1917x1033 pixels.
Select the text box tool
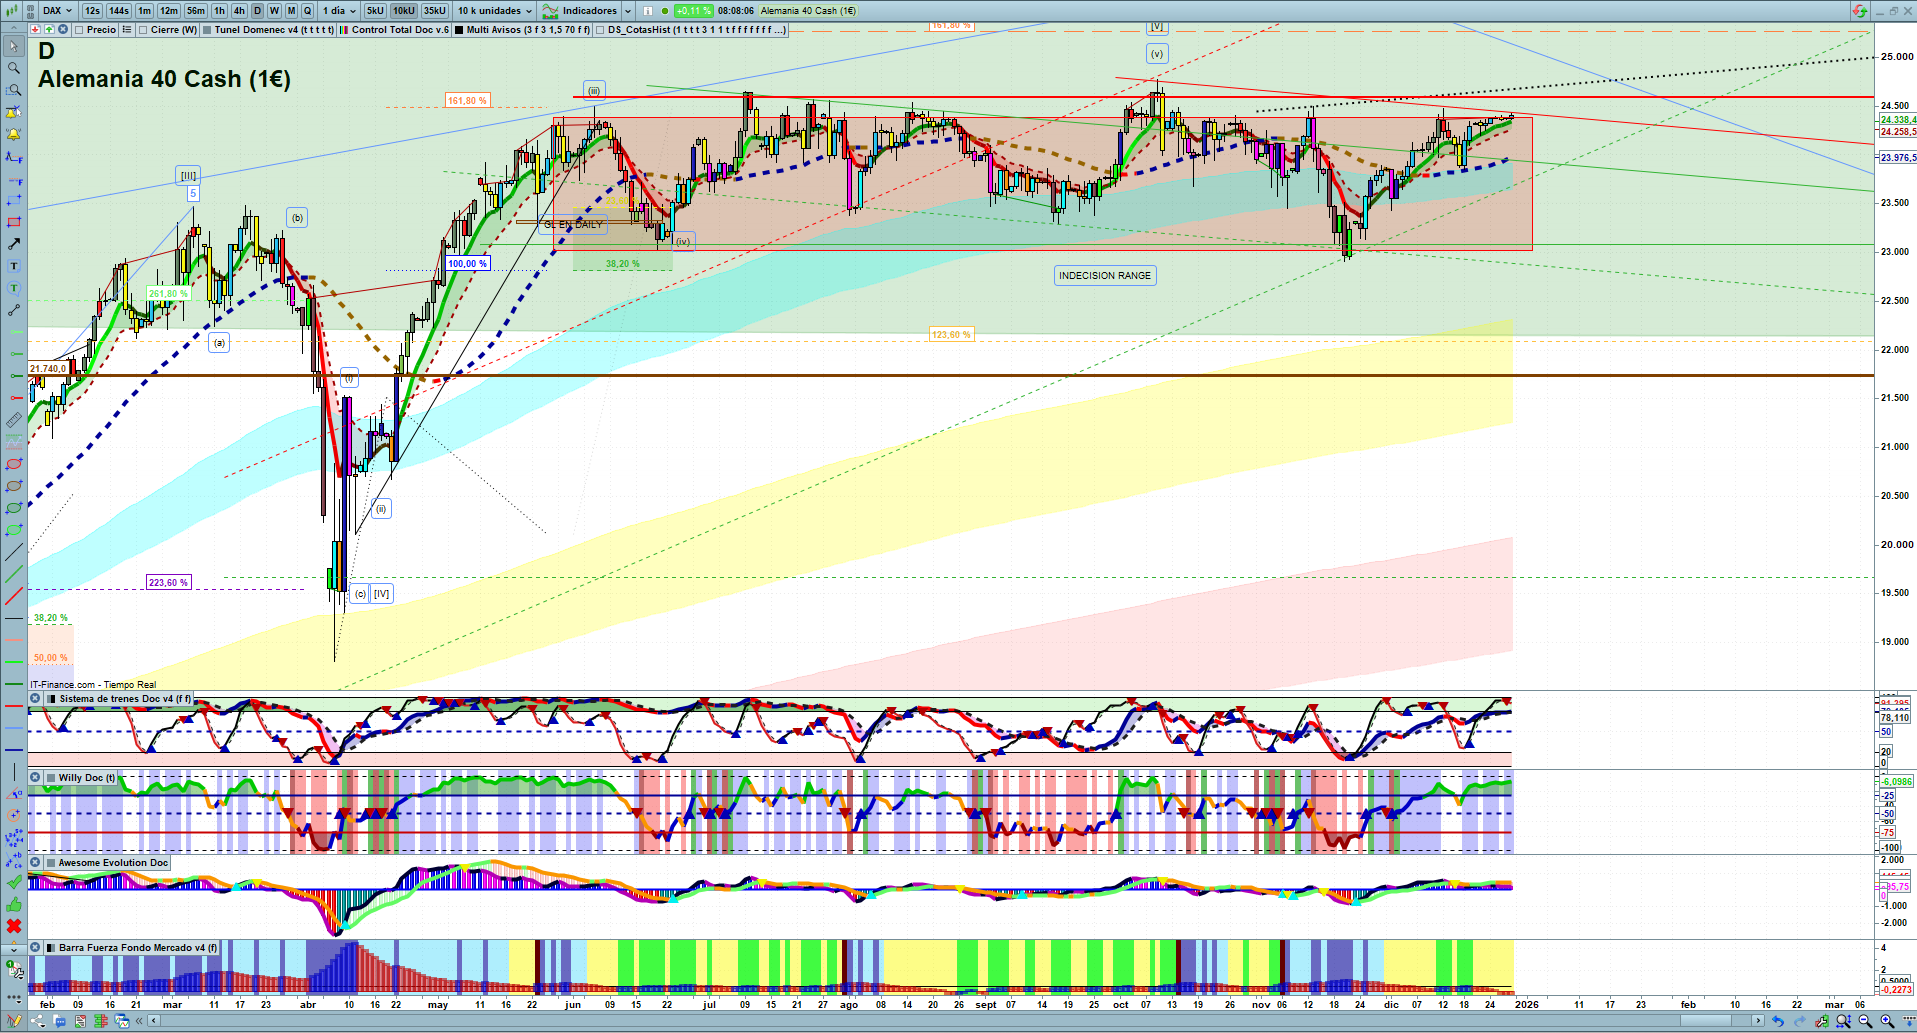(14, 266)
